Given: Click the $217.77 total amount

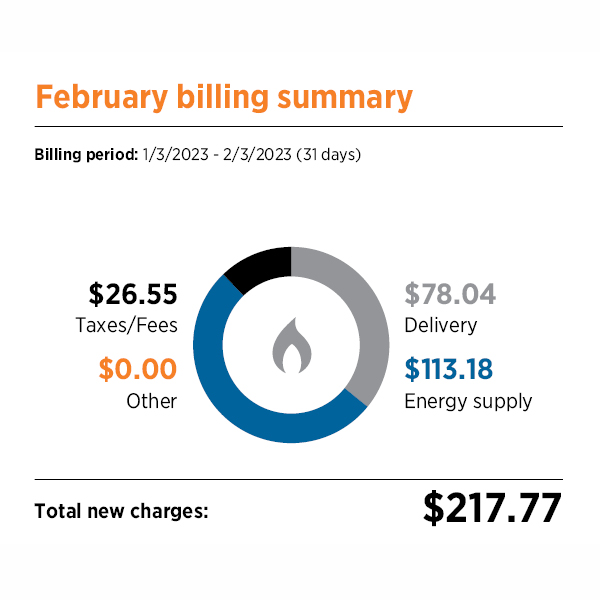Looking at the screenshot, I should pos(492,508).
